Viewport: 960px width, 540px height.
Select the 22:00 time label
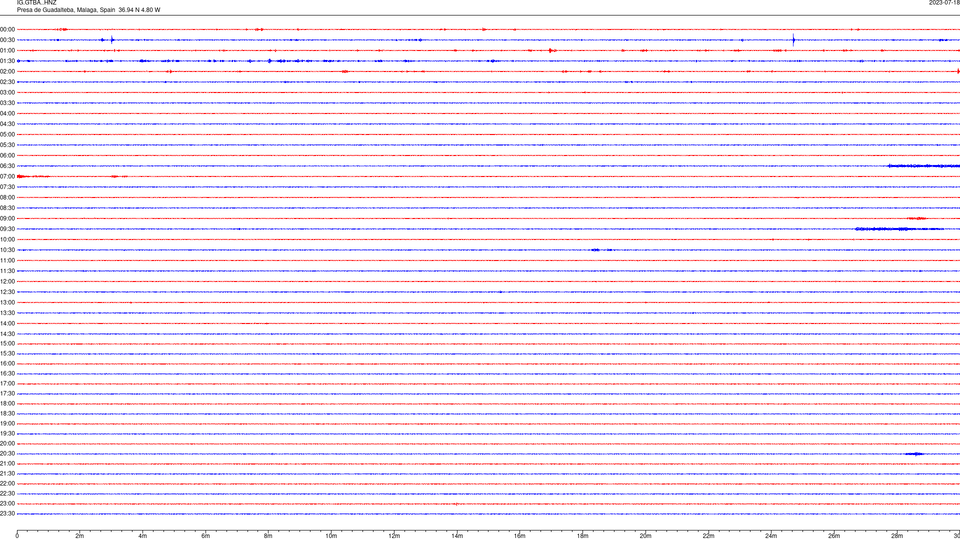(7, 484)
